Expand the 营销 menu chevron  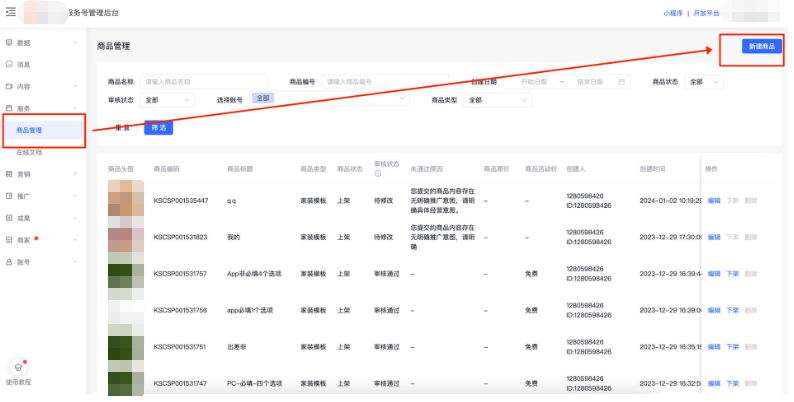tap(75, 174)
